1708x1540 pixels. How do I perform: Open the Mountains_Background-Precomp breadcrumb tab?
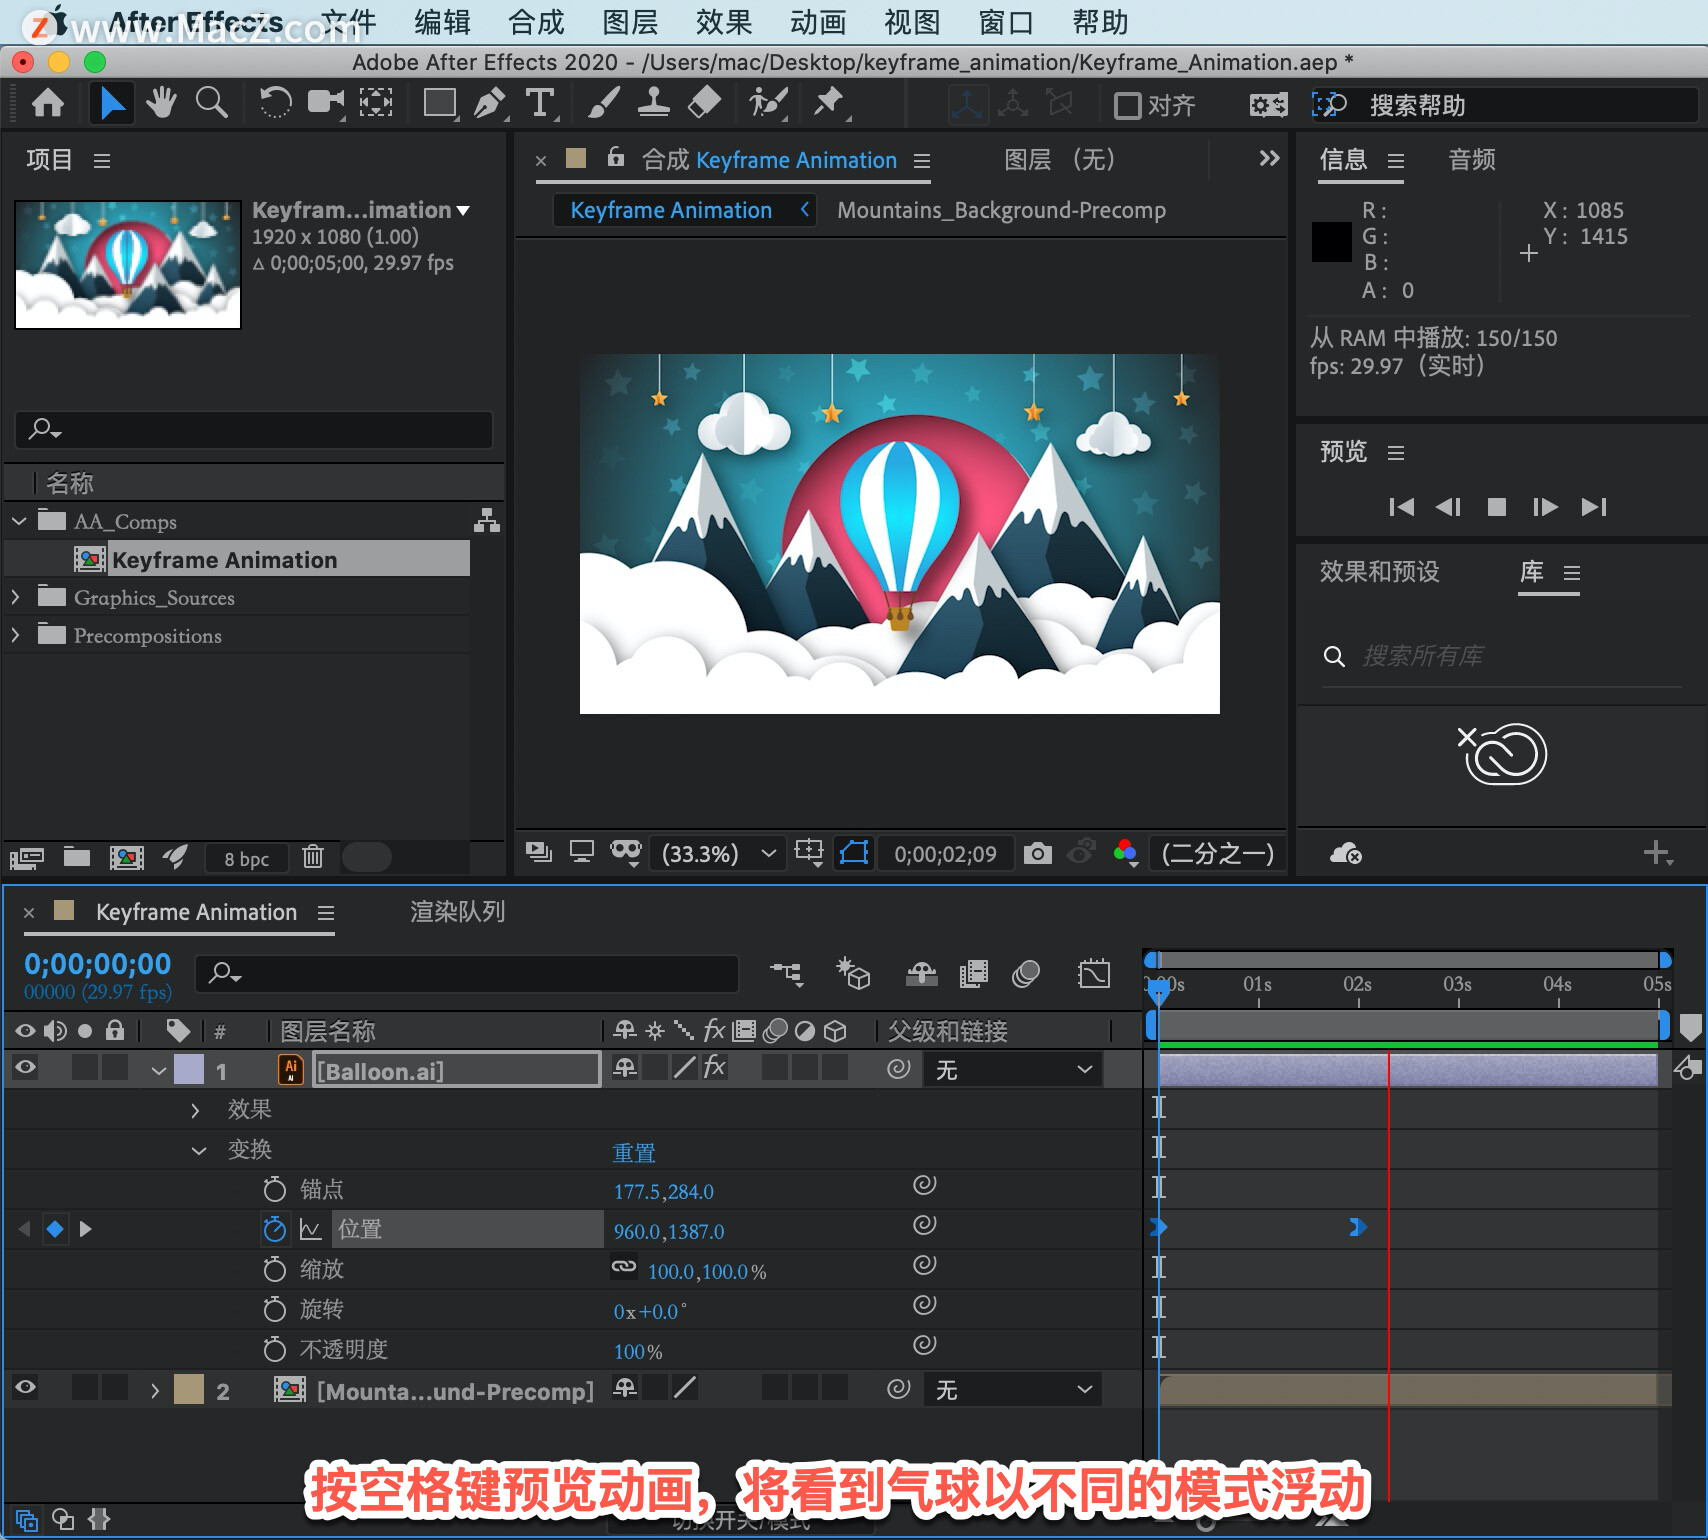(x=1001, y=210)
